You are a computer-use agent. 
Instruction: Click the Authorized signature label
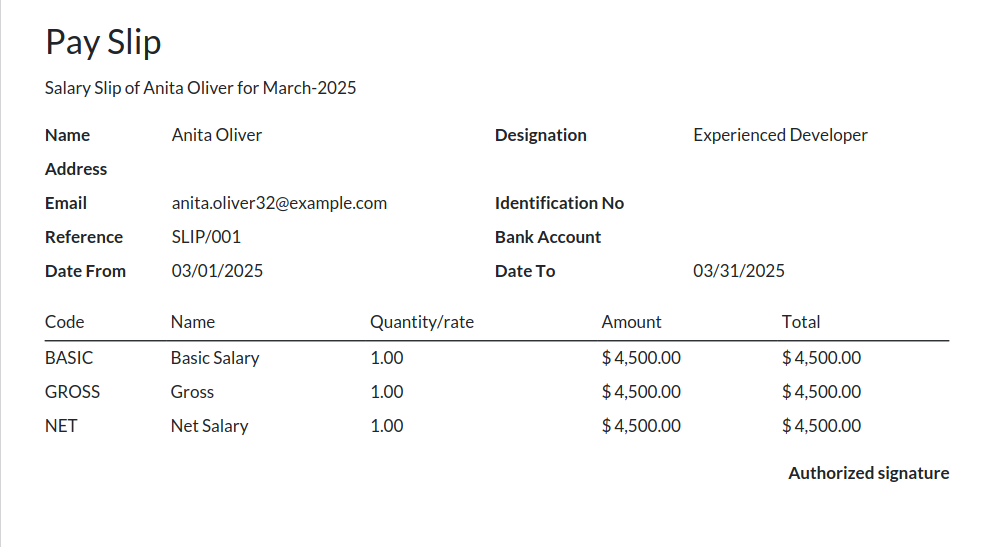(868, 473)
